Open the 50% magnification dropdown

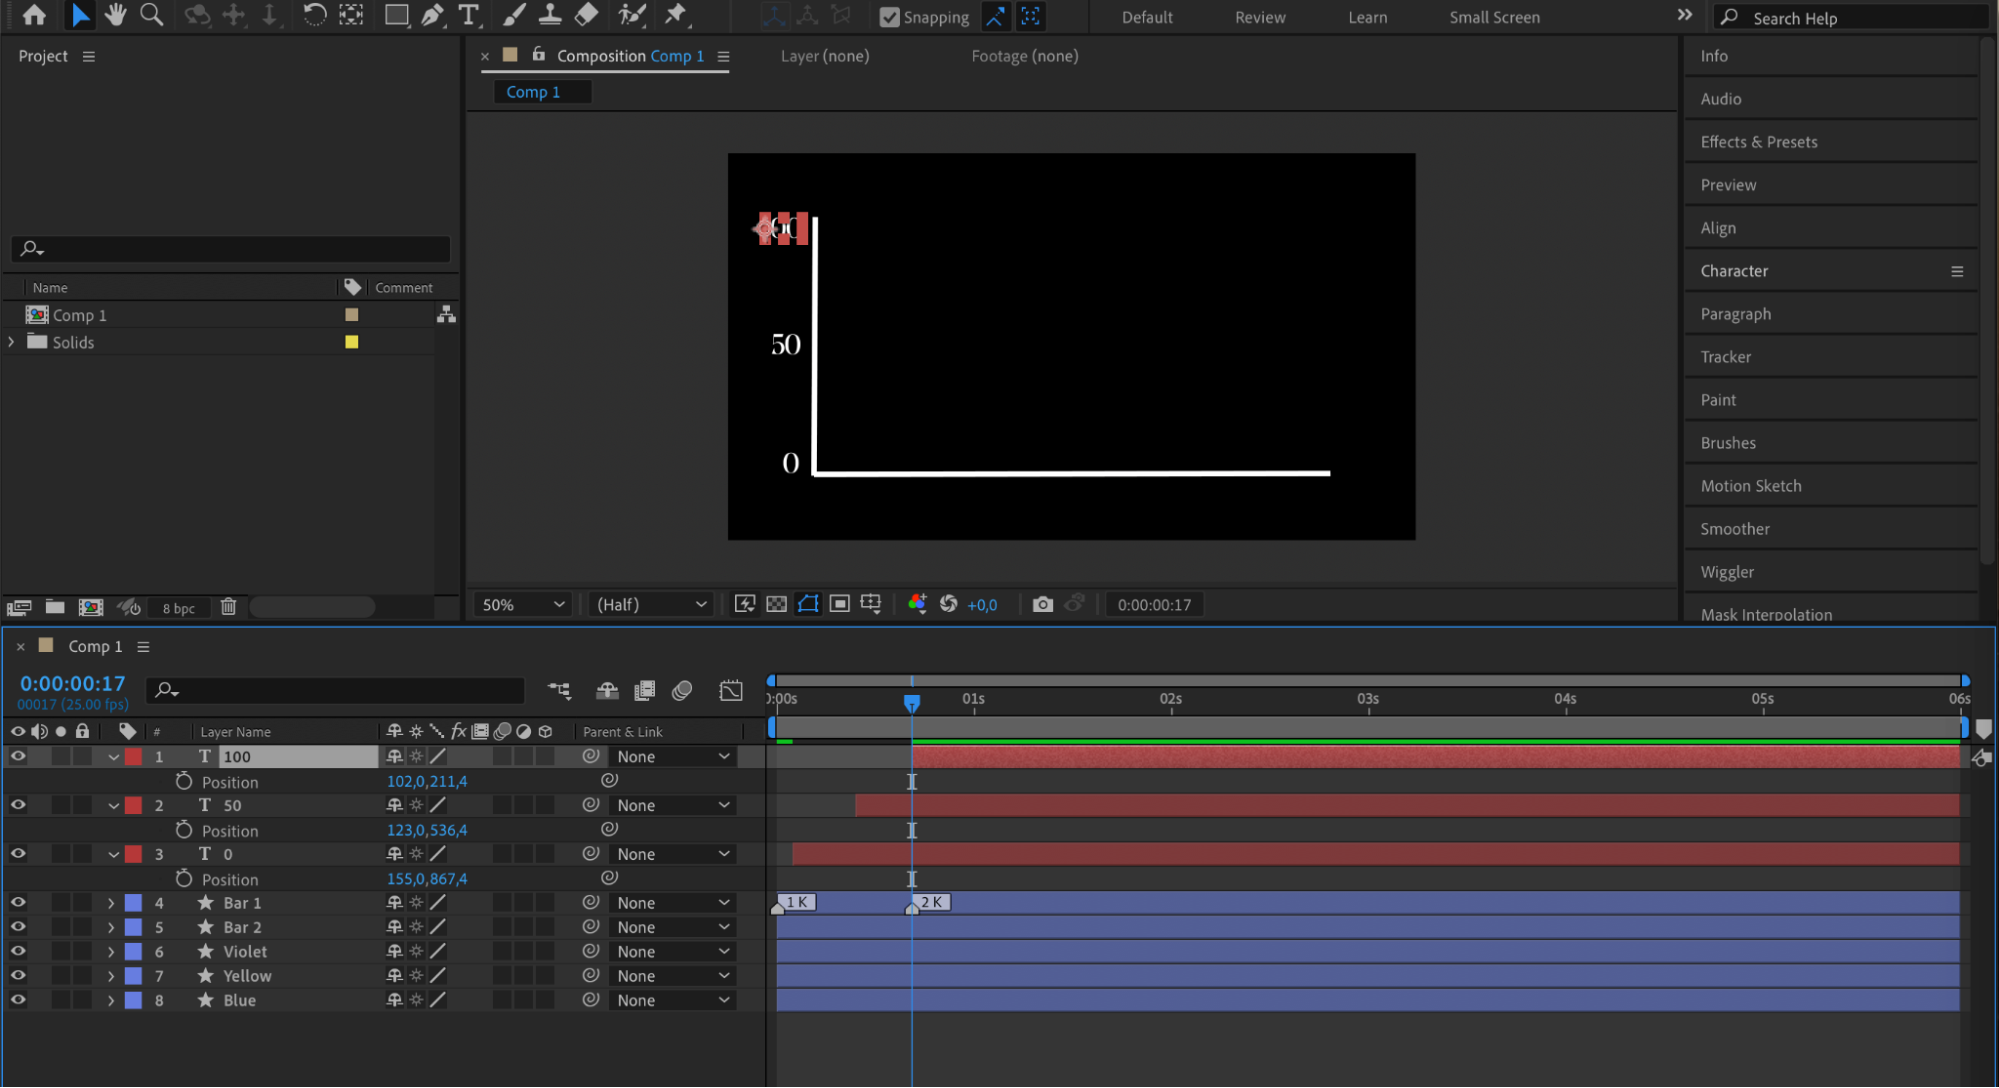[524, 604]
